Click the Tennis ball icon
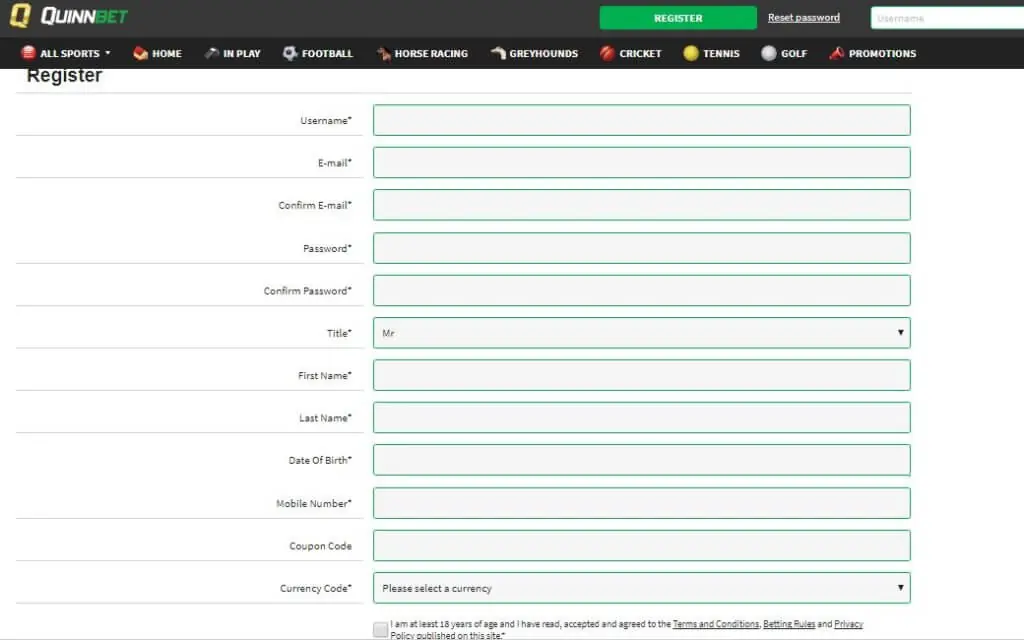 coord(691,53)
